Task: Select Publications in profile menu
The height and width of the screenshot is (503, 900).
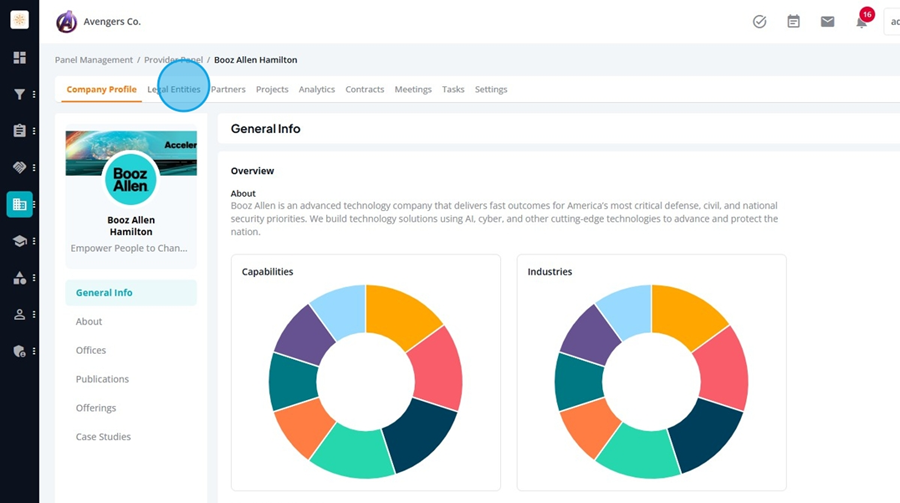Action: 102,379
